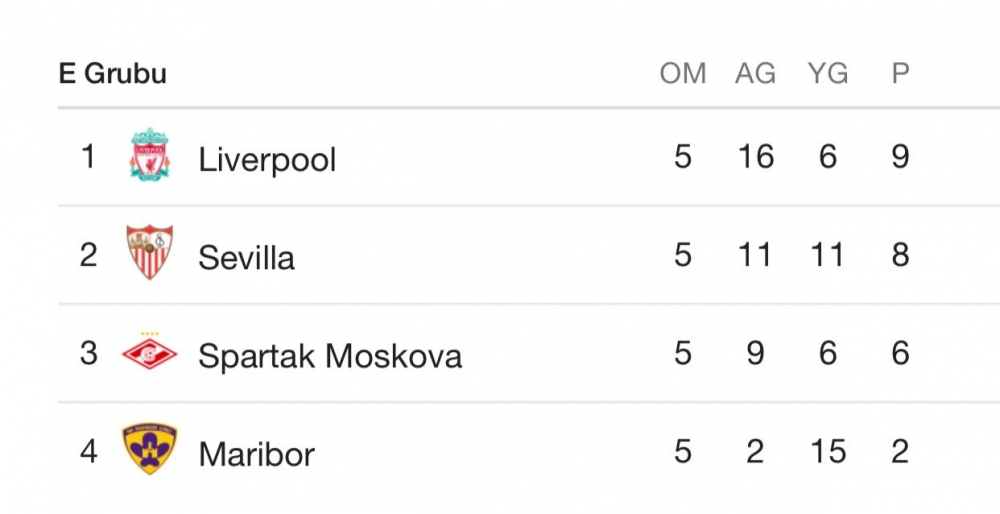The width and height of the screenshot is (1000, 514).
Task: Click the OM column header
Action: [x=683, y=74]
